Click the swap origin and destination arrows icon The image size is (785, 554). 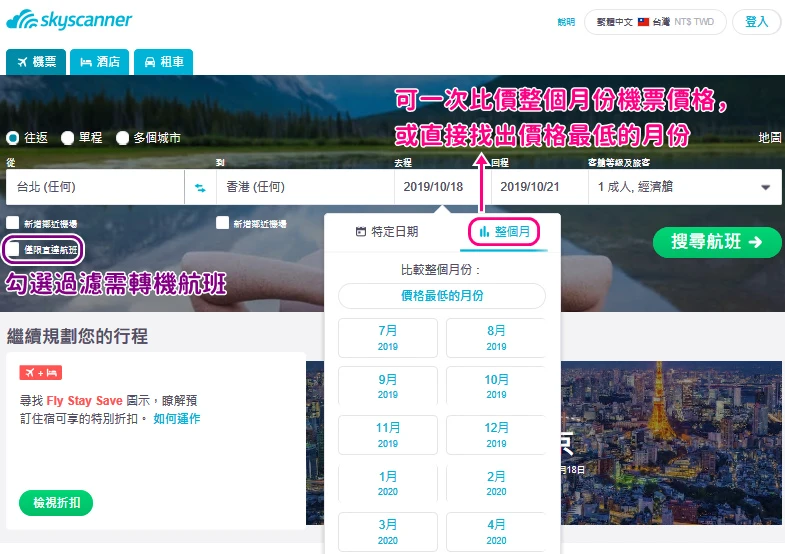coord(200,187)
